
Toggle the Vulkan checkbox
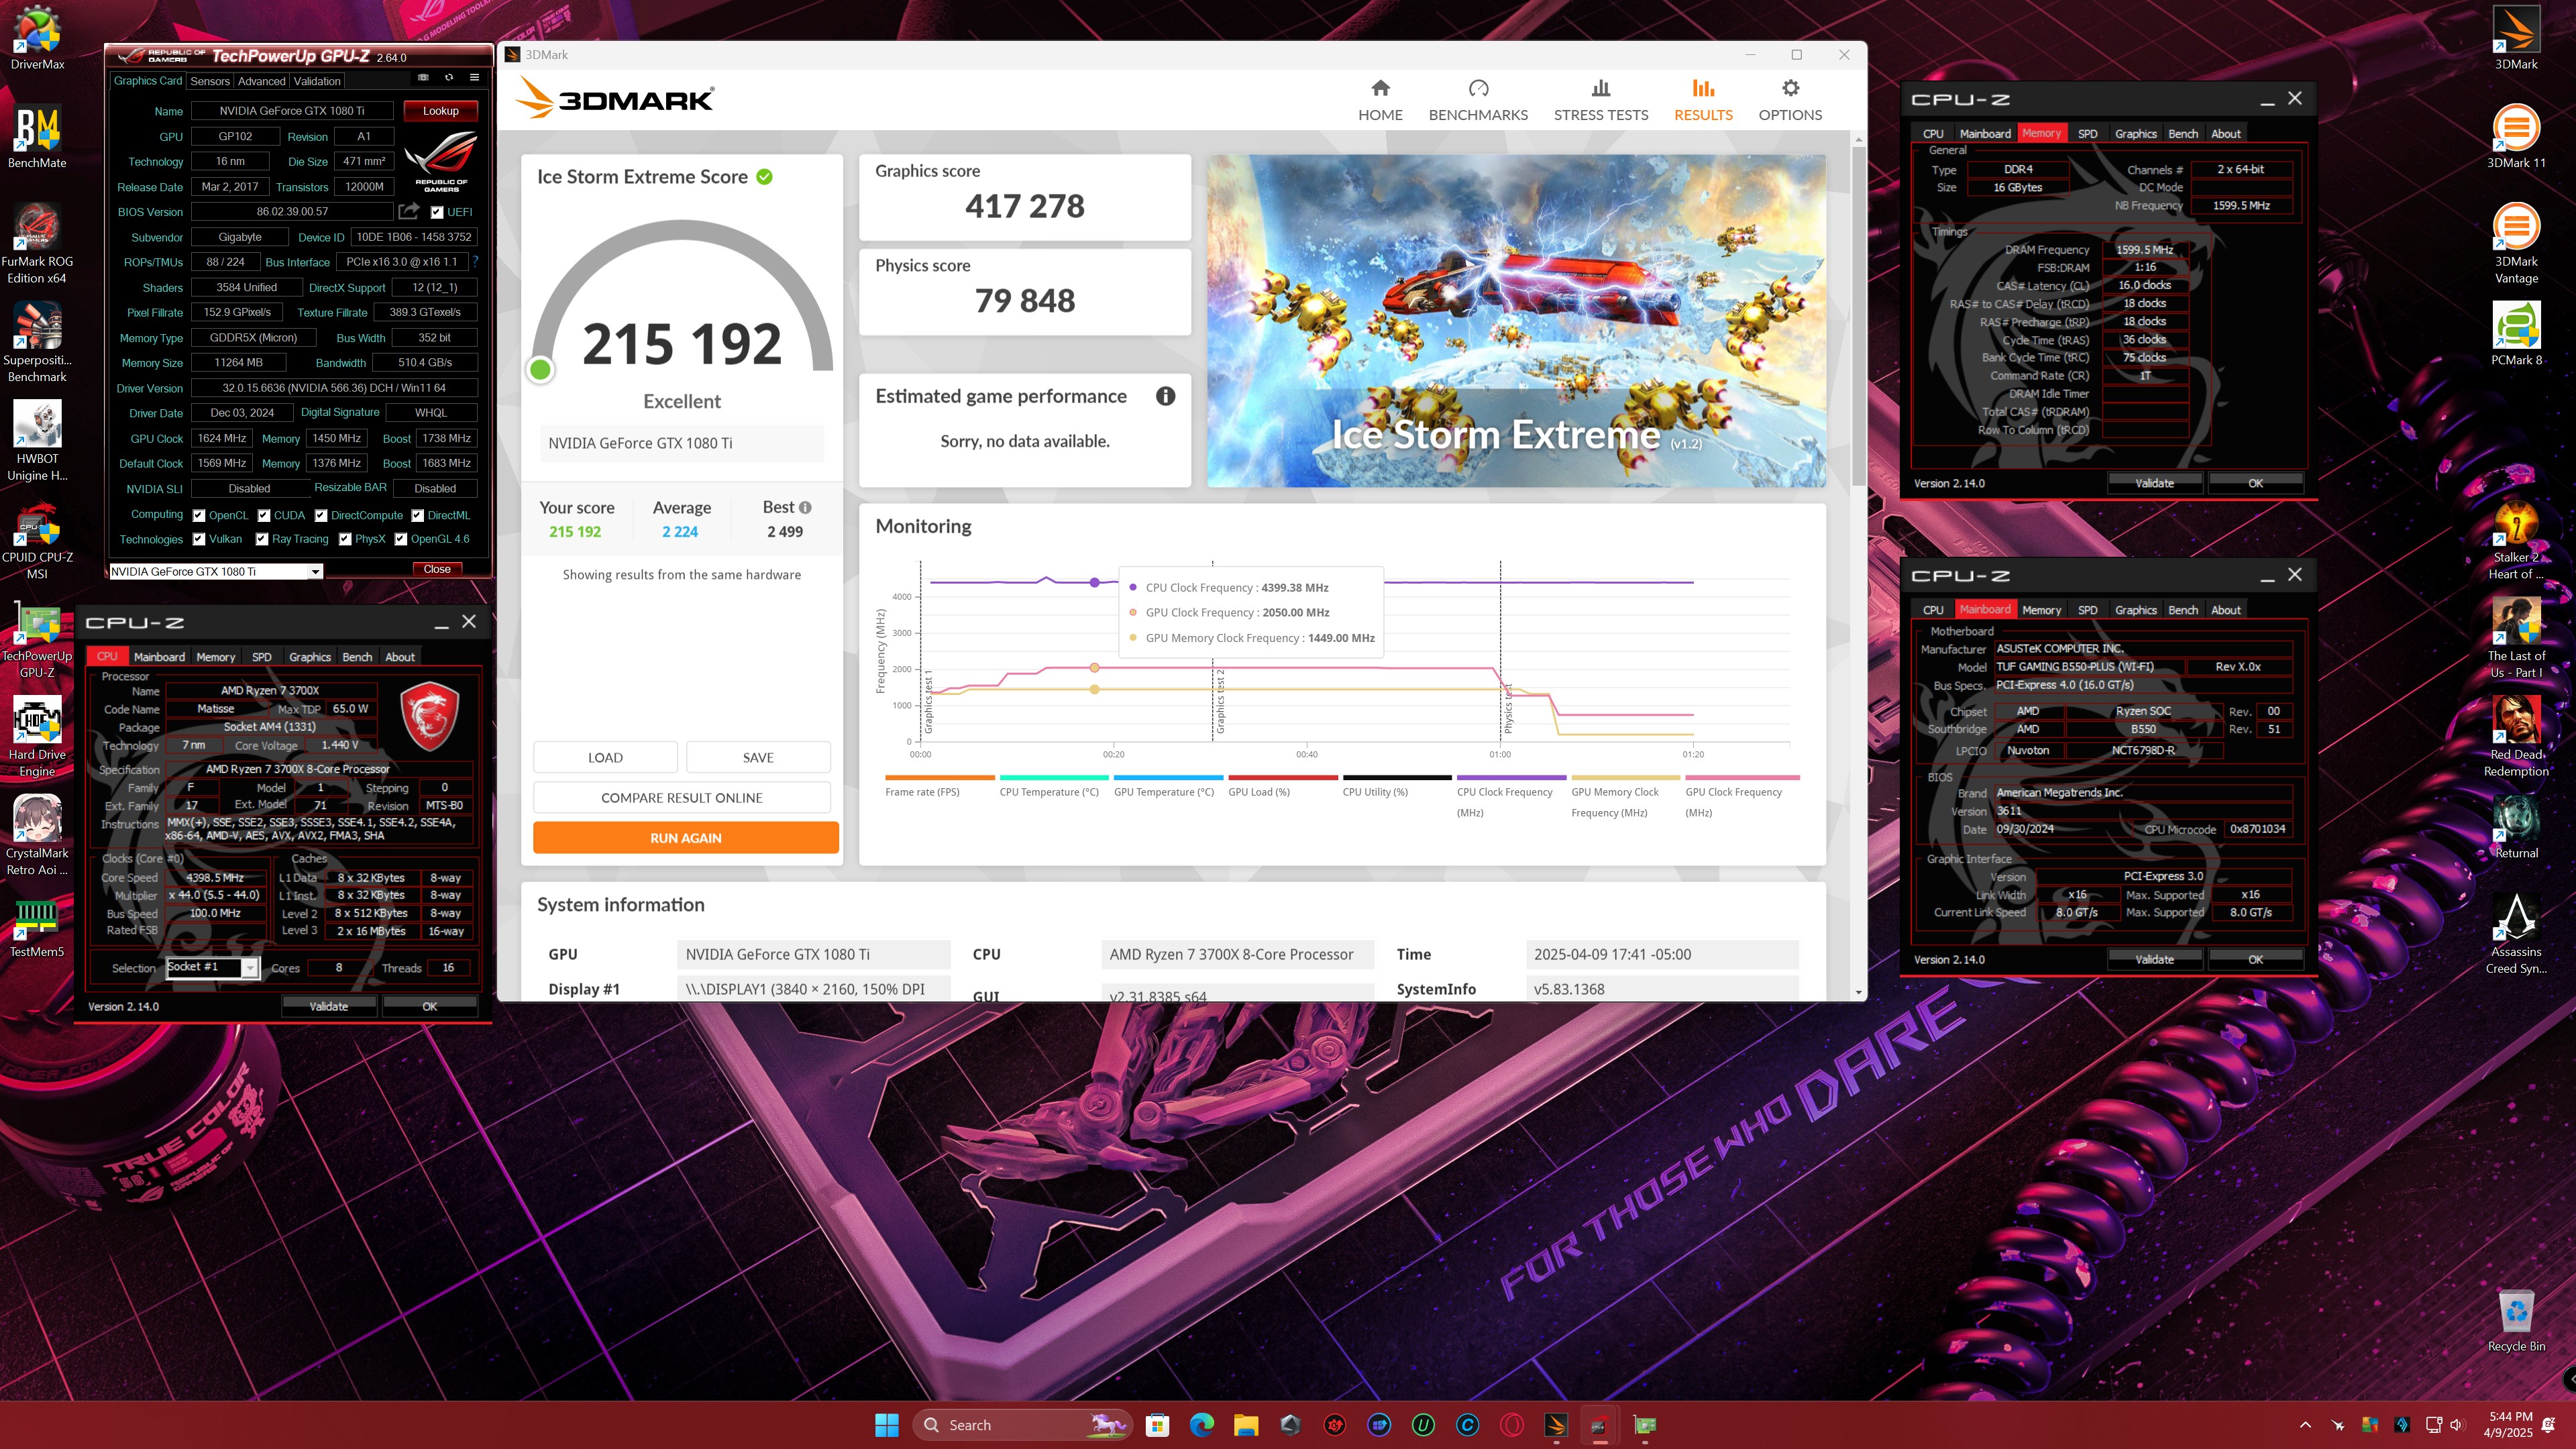(199, 539)
